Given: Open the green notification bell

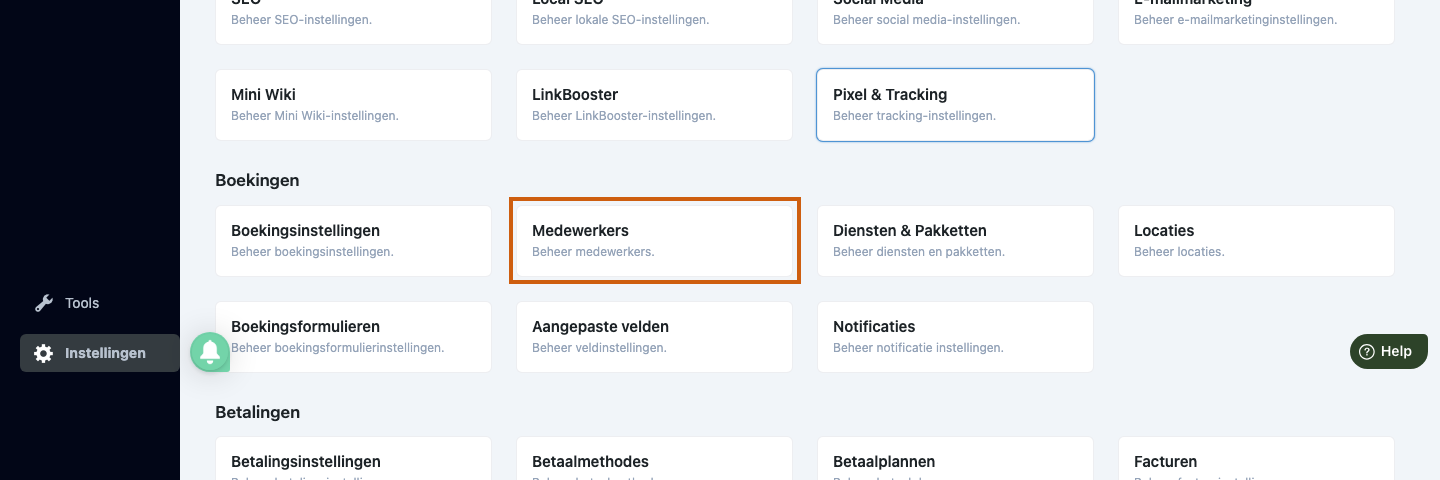Looking at the screenshot, I should click(210, 352).
